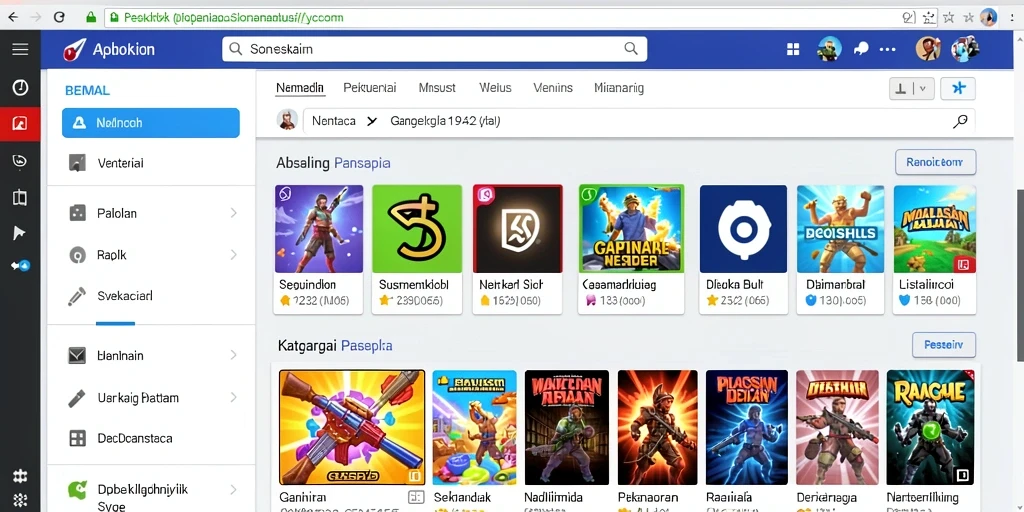The image size is (1024, 512).
Task: Open the chat bubble icon in the header
Action: [x=861, y=48]
